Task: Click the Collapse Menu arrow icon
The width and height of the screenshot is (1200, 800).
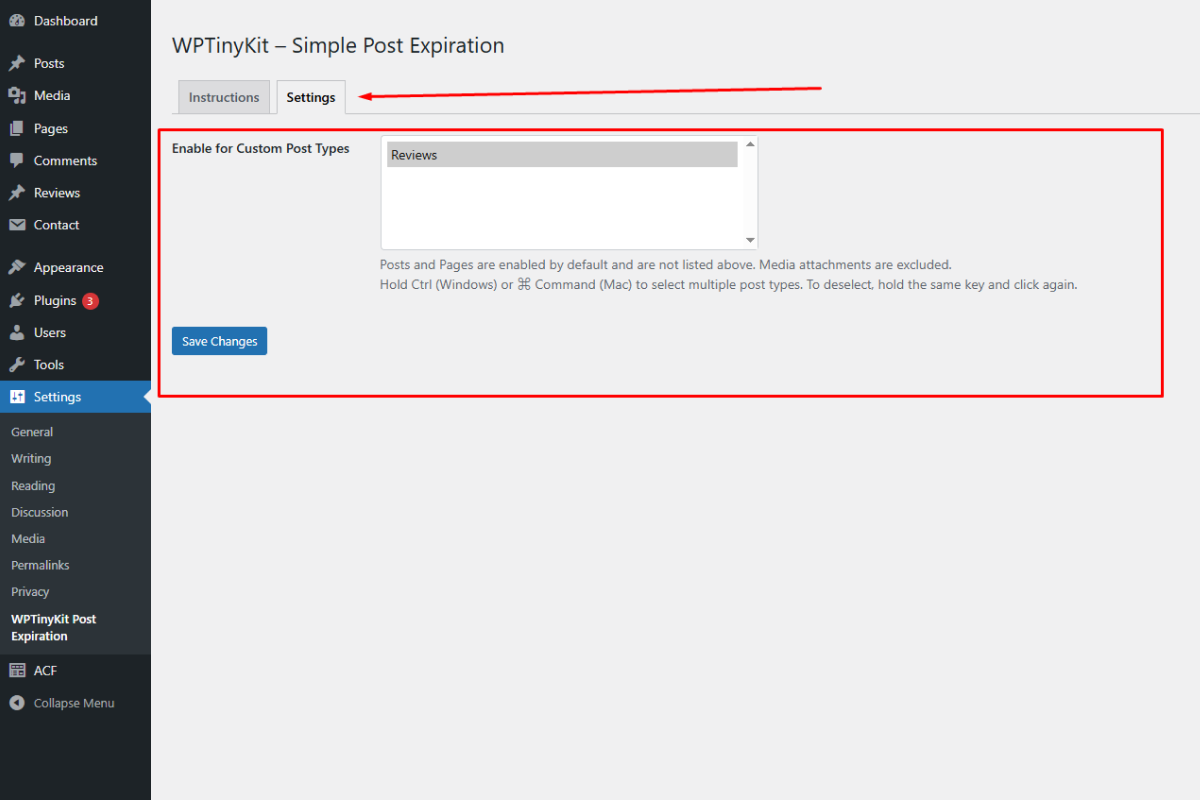Action: pyautogui.click(x=17, y=703)
